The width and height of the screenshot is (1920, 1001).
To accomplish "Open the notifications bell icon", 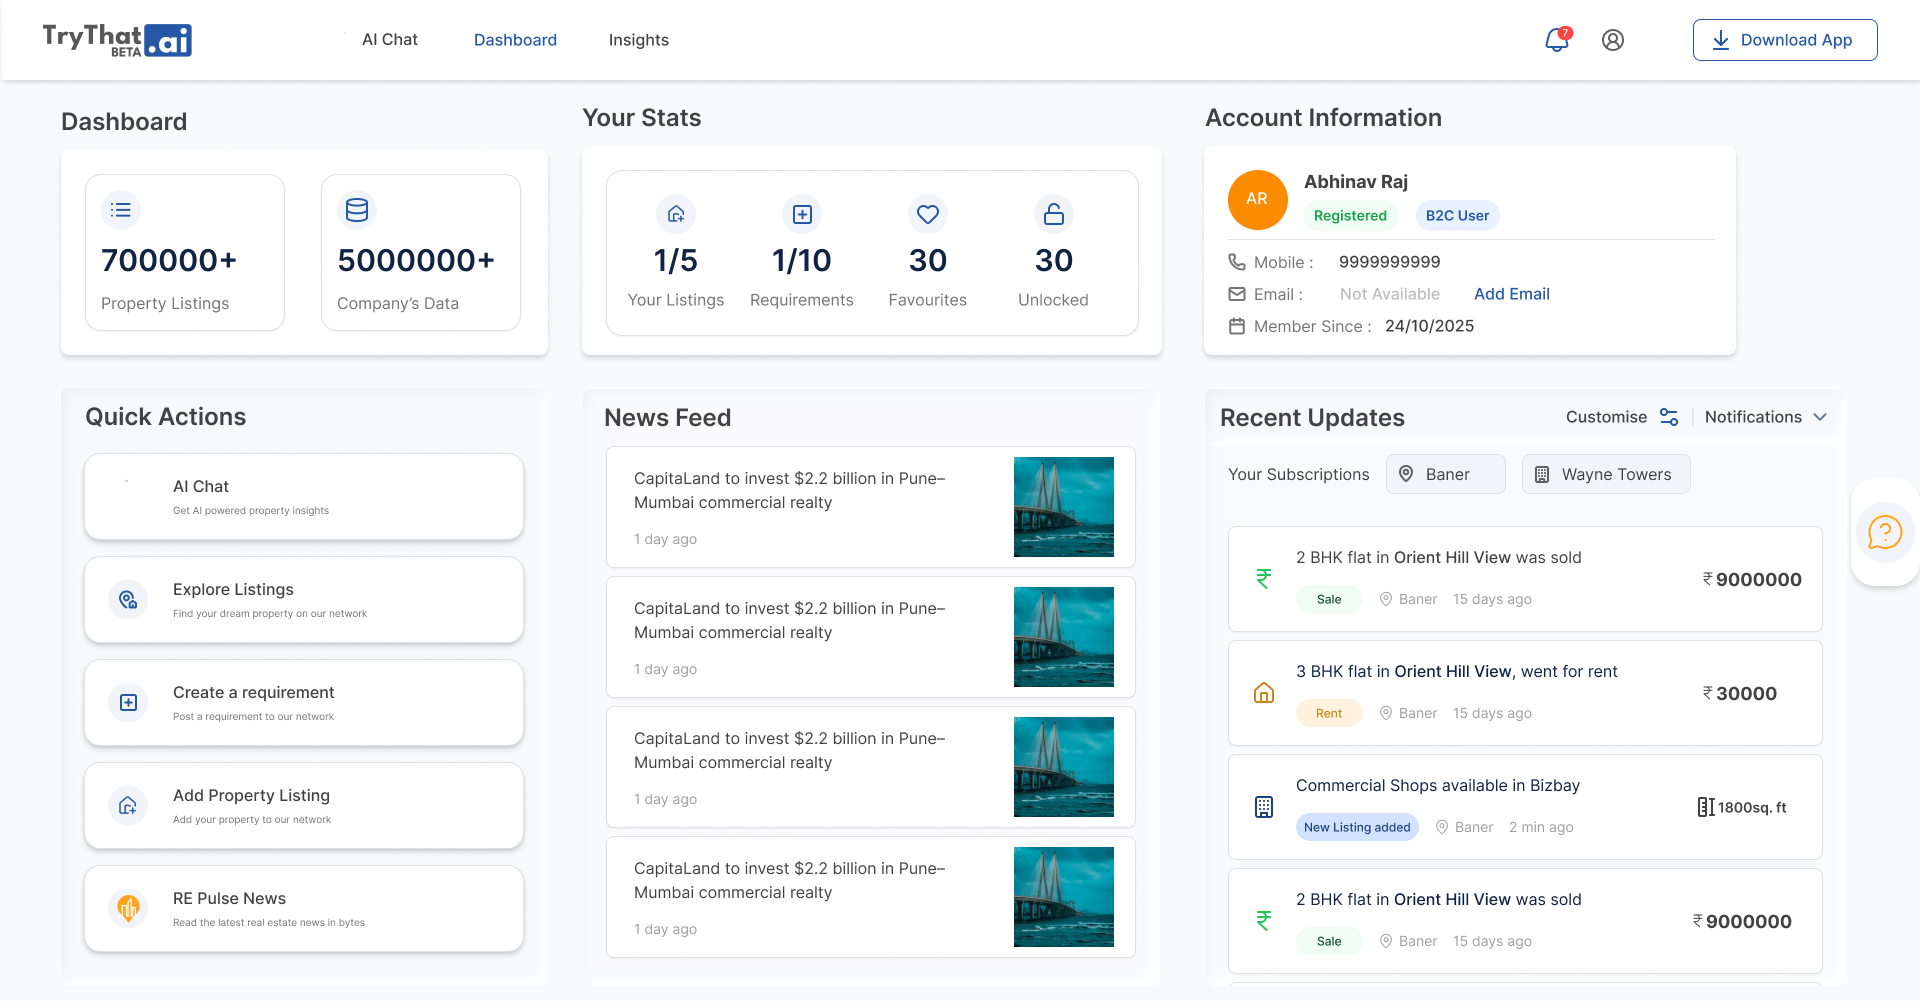I will 1556,40.
